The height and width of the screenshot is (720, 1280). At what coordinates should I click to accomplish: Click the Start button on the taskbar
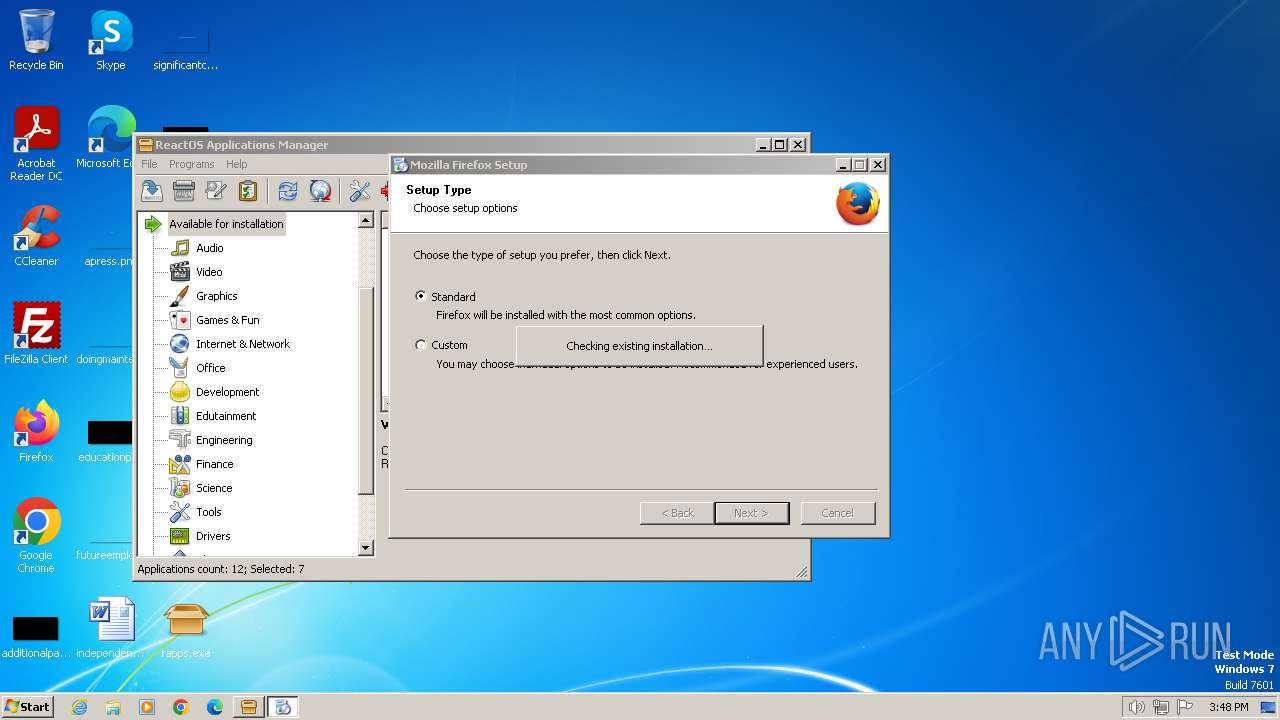[27, 706]
